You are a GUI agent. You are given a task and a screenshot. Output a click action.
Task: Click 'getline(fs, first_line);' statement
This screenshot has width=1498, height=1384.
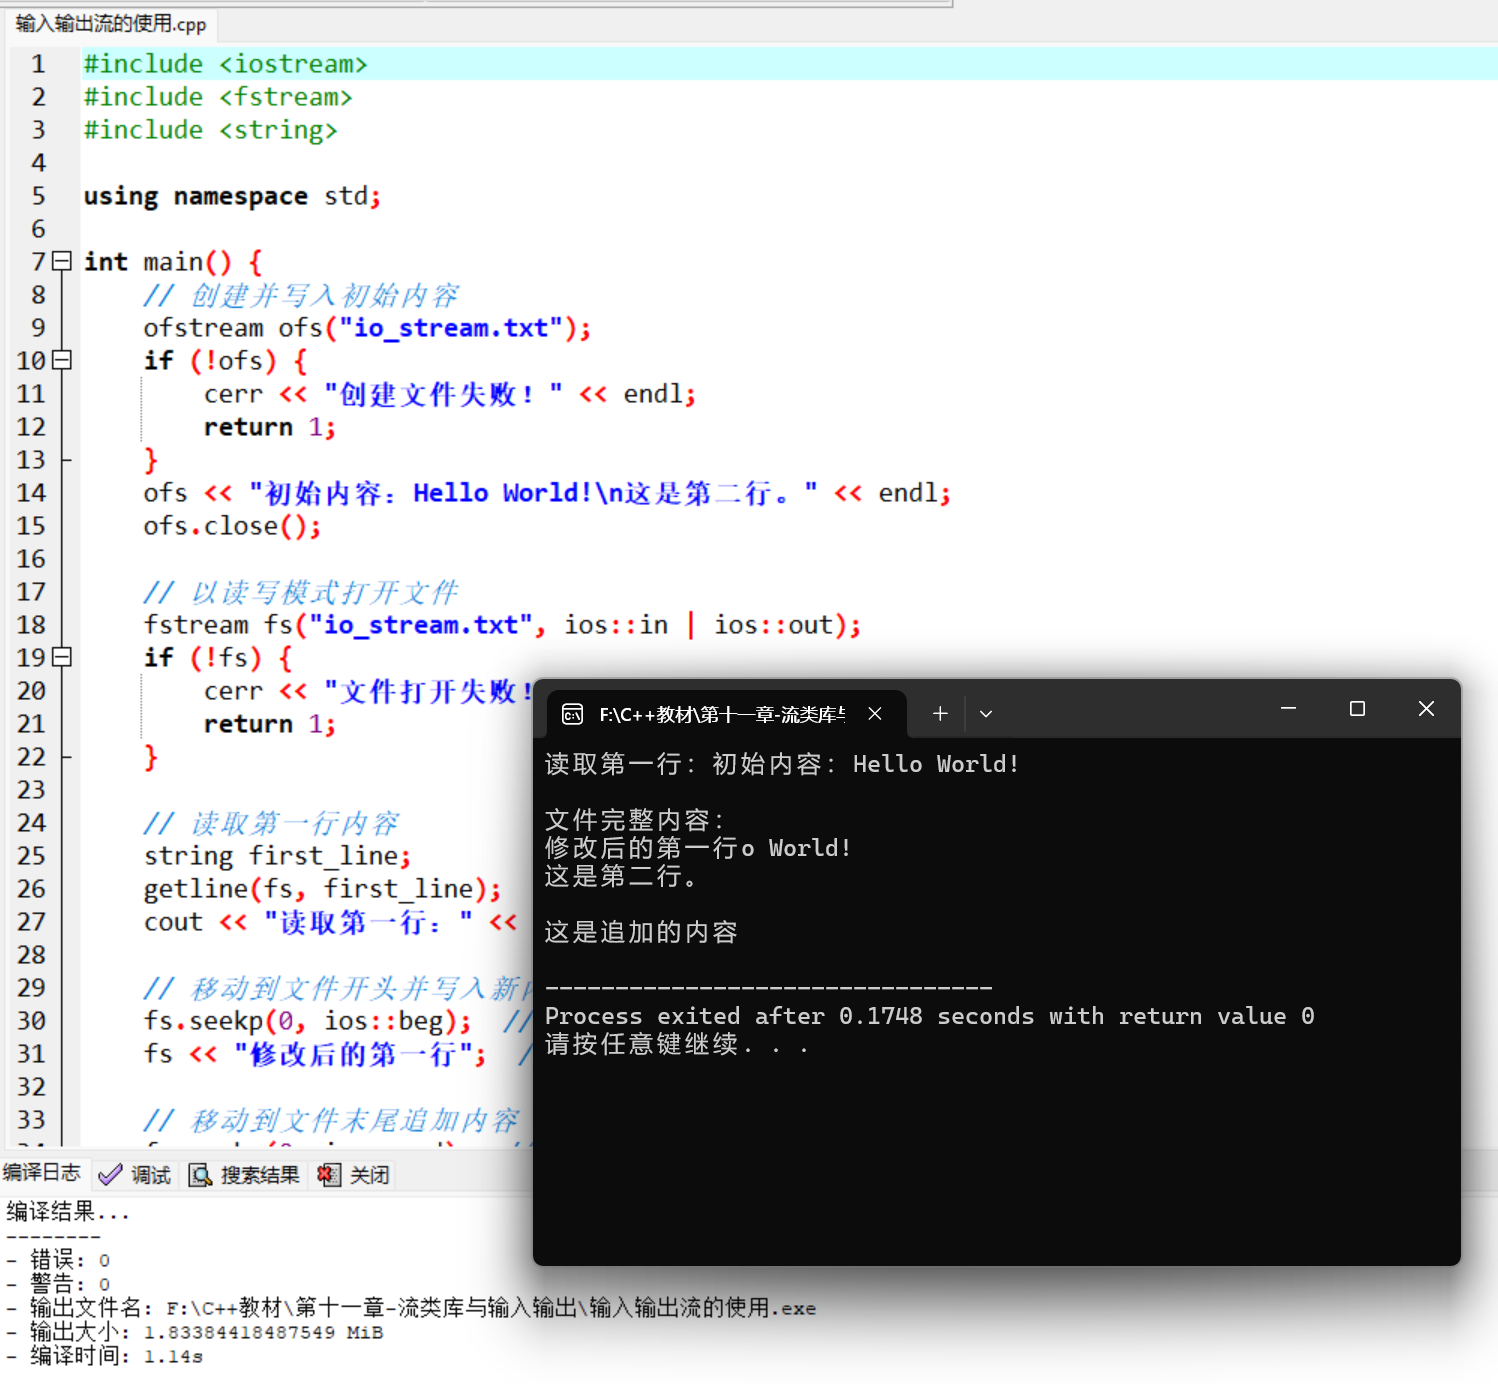coord(322,889)
